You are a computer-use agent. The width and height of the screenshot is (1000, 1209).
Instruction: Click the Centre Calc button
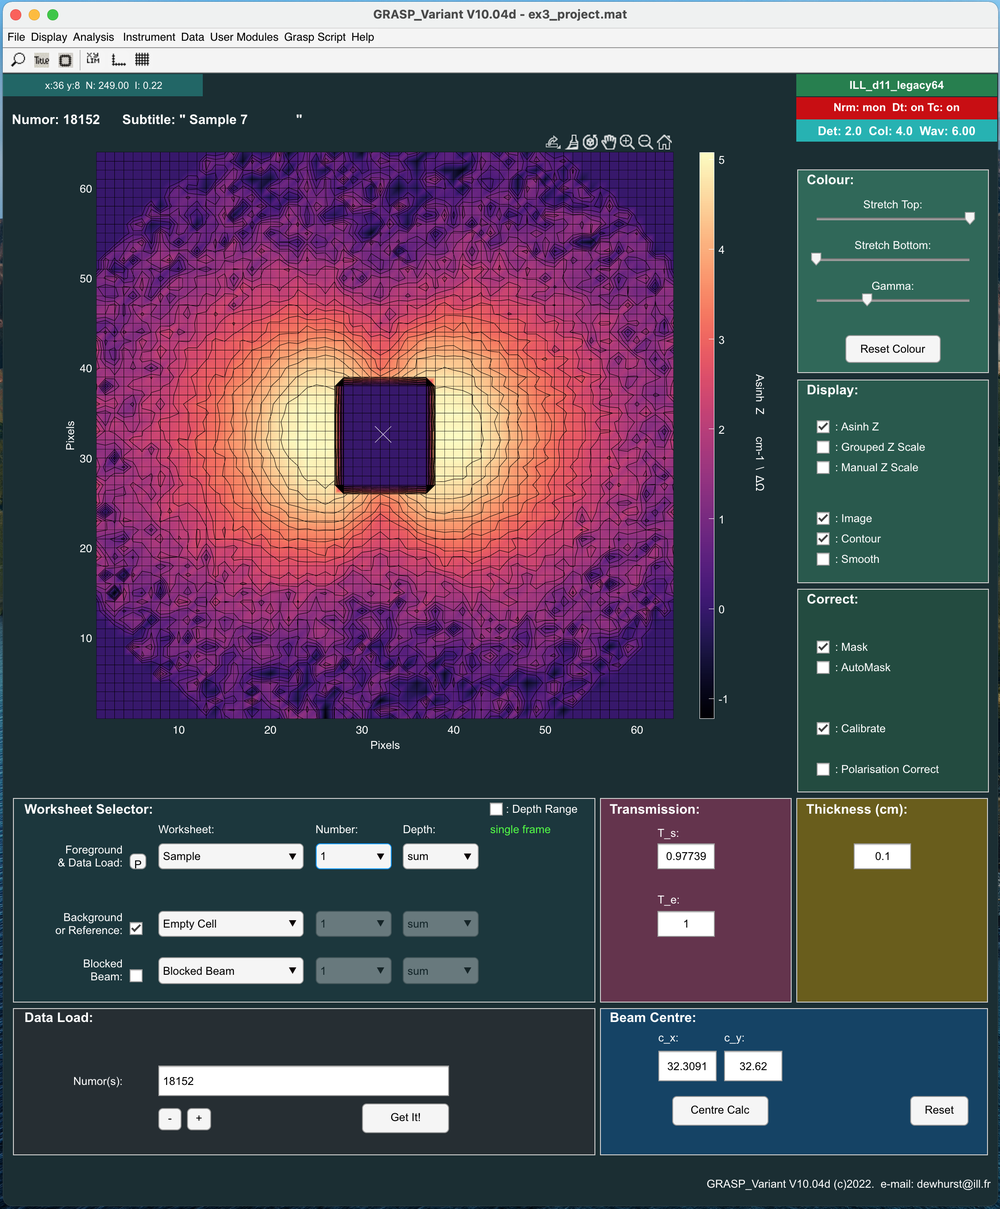click(x=720, y=1110)
